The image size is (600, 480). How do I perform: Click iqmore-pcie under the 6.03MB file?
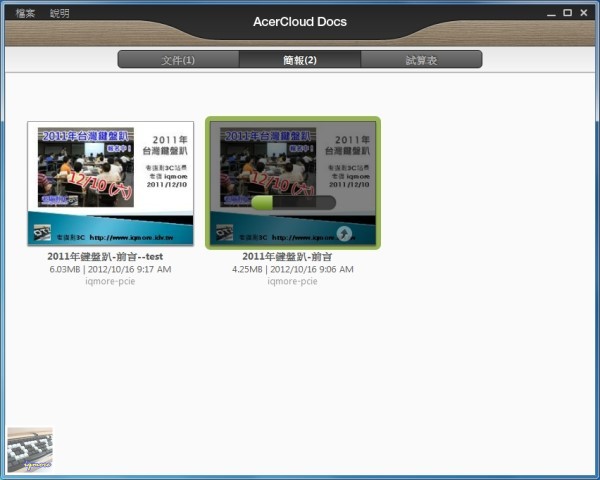click(110, 281)
